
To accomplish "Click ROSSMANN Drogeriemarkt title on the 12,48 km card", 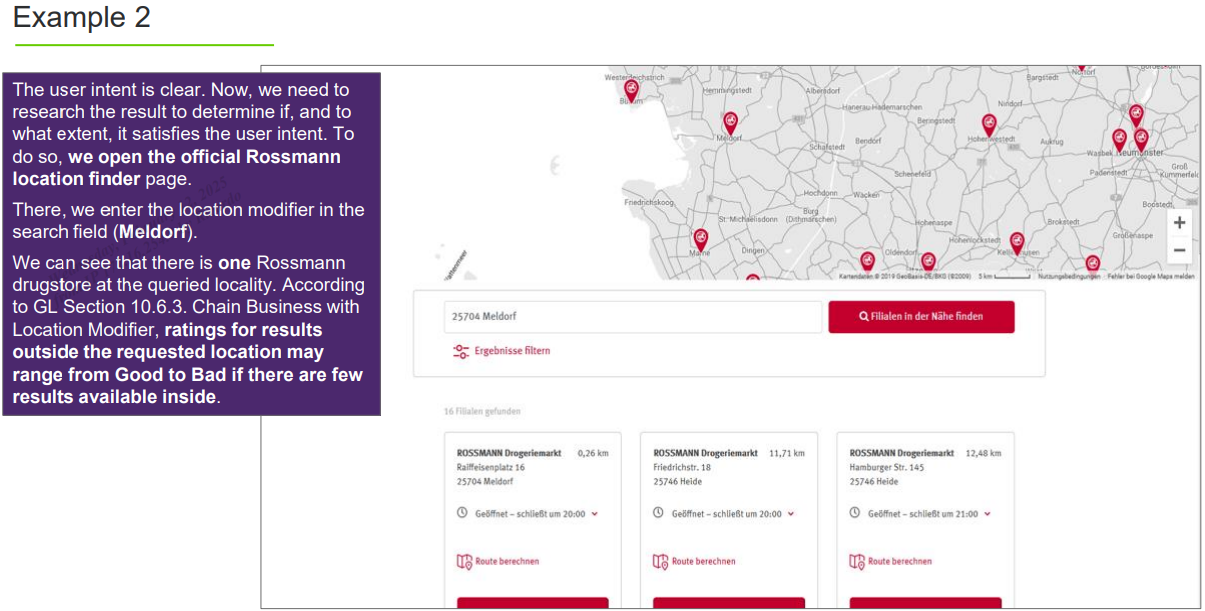I will click(x=902, y=453).
